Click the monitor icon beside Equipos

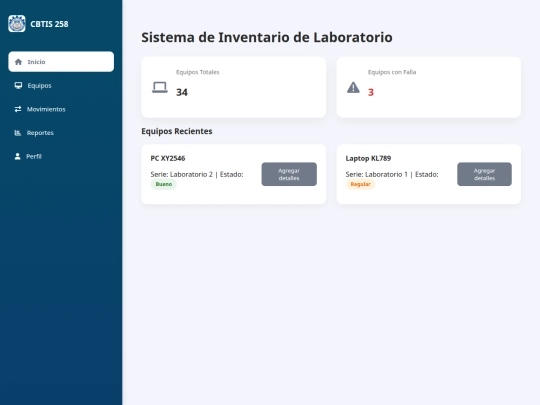18,85
